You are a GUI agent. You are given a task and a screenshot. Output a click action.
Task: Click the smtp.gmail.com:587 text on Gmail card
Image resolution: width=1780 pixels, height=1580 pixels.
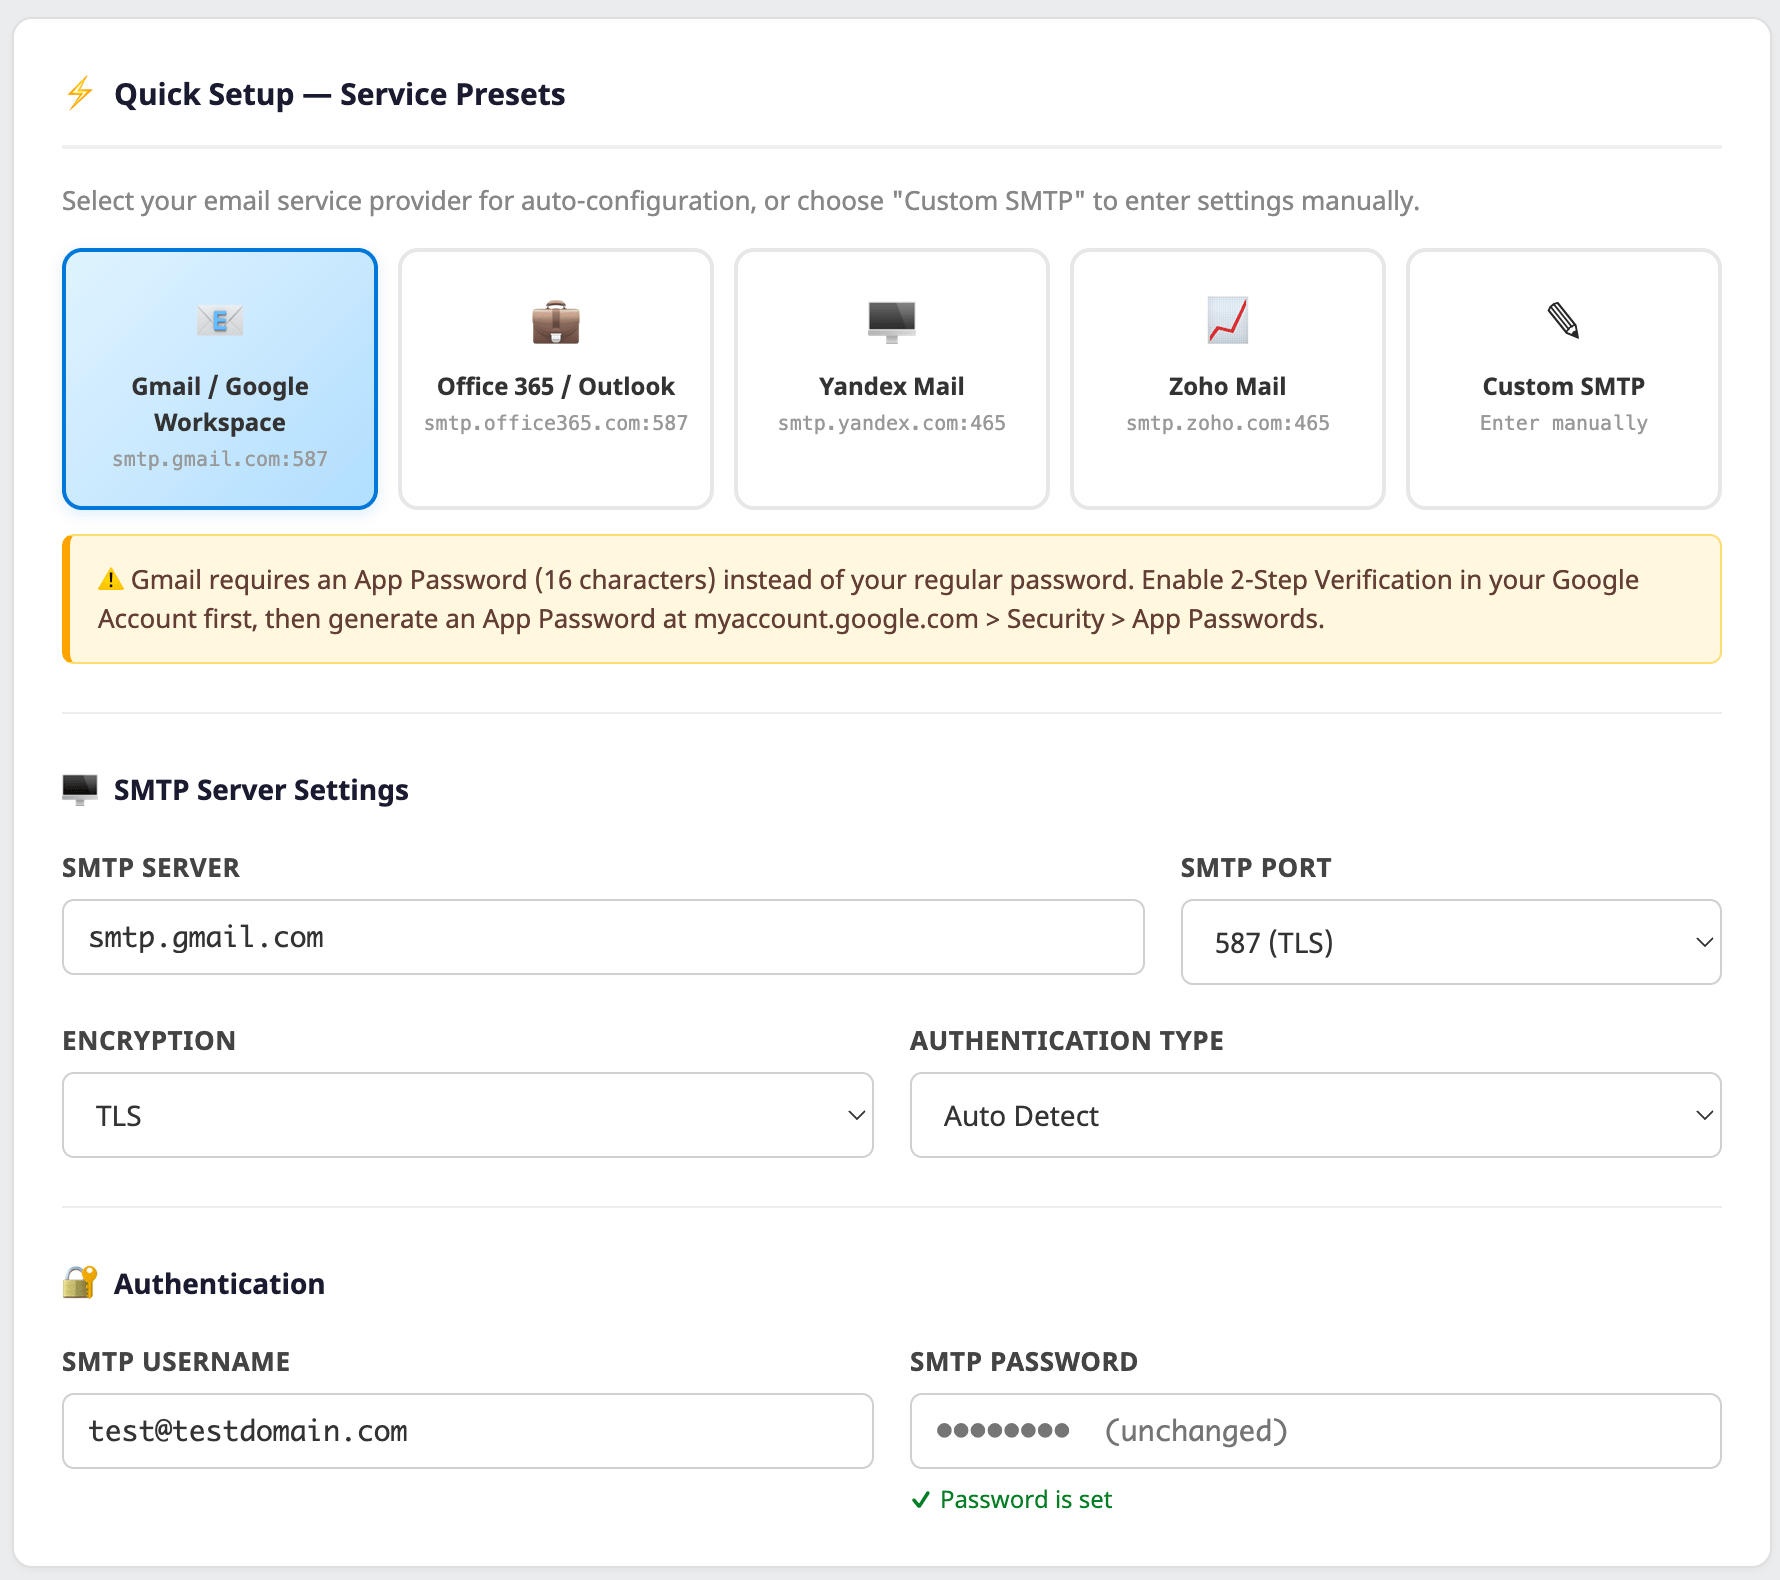point(220,459)
